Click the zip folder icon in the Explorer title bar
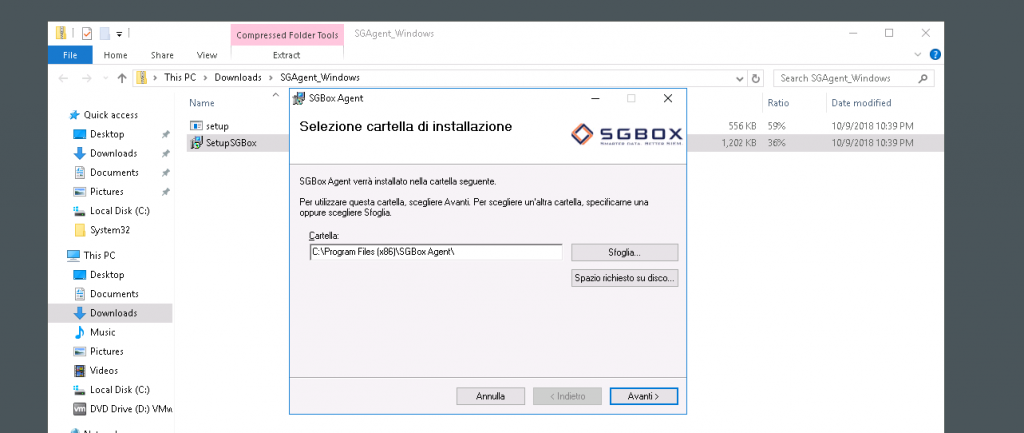1024x433 pixels. click(61, 33)
